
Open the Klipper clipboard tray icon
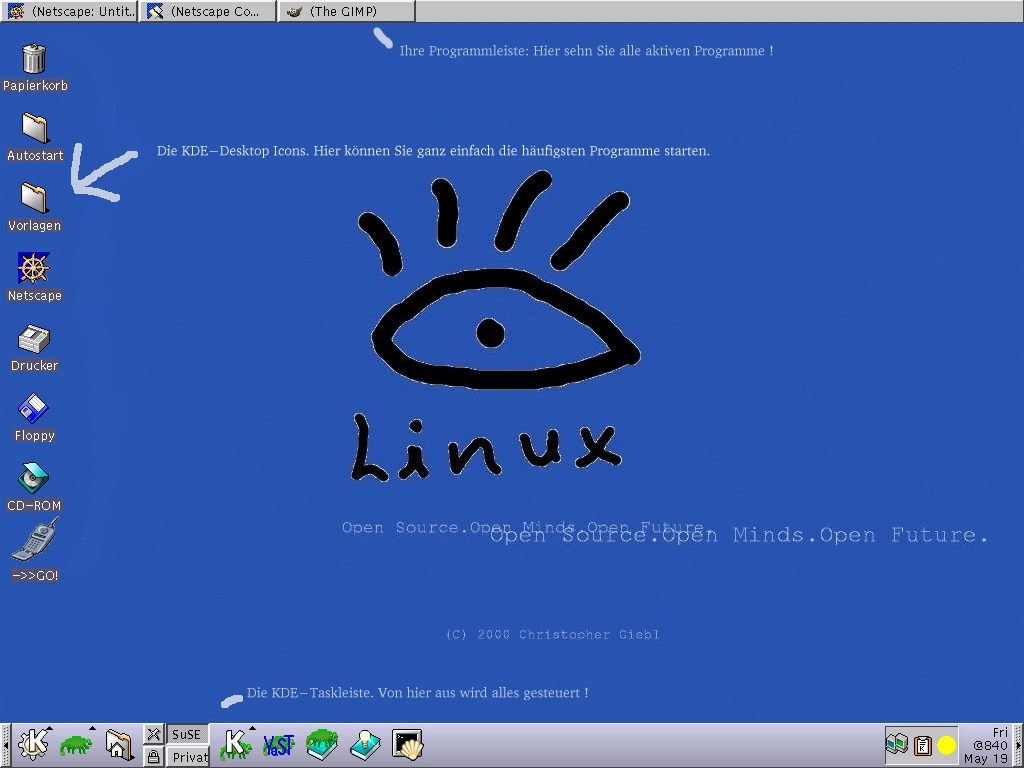(922, 745)
